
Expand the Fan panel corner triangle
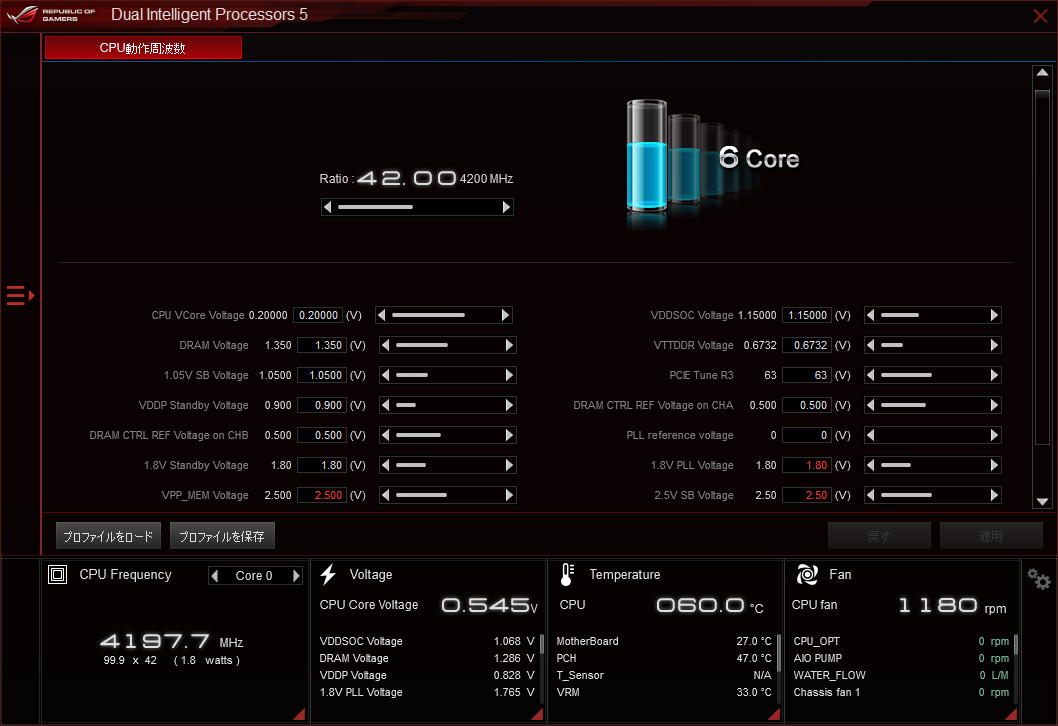[x=1011, y=715]
